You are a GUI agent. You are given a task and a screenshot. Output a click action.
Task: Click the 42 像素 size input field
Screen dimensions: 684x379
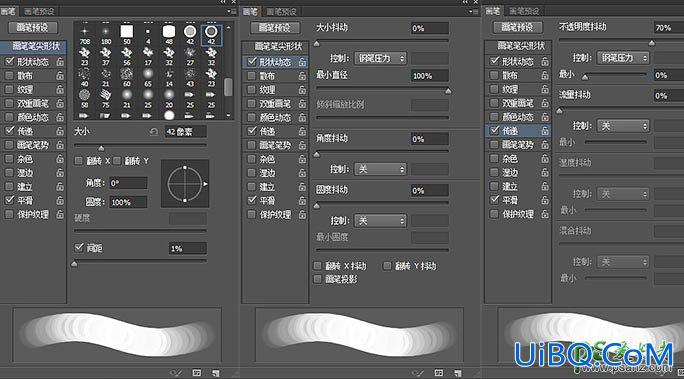[x=186, y=132]
